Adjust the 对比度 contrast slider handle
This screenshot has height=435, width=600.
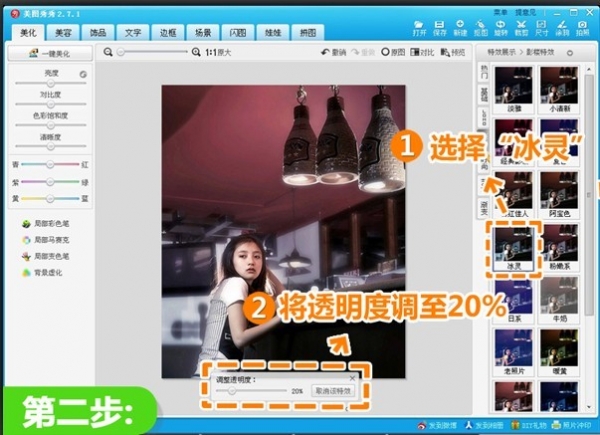click(x=51, y=104)
